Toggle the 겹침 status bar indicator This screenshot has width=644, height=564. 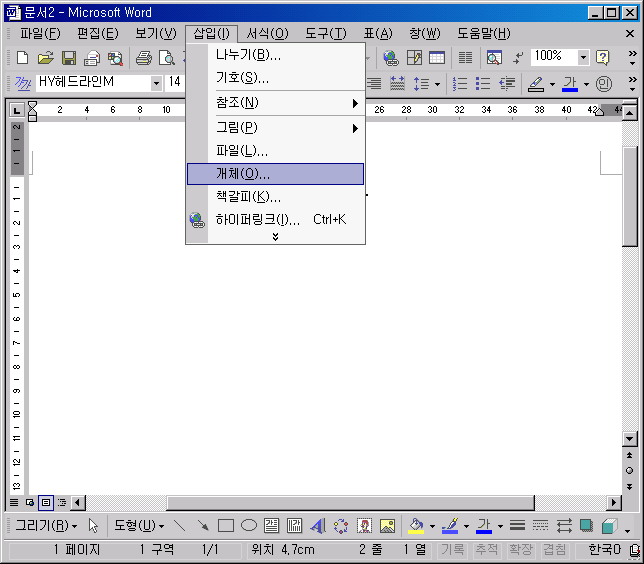click(x=555, y=550)
